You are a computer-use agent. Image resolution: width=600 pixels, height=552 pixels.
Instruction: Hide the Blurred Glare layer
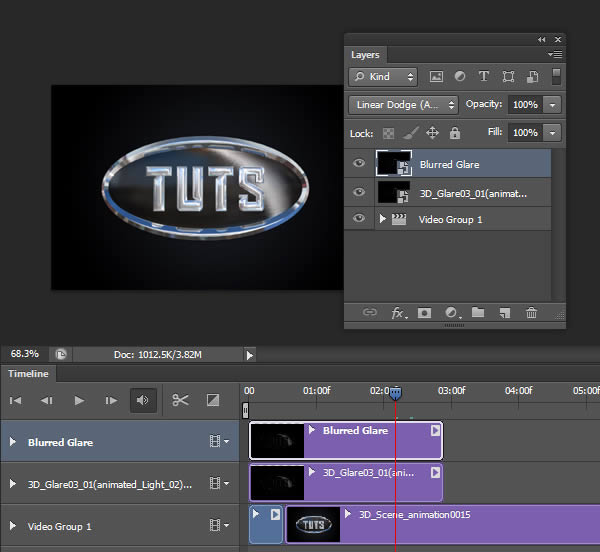[x=359, y=163]
